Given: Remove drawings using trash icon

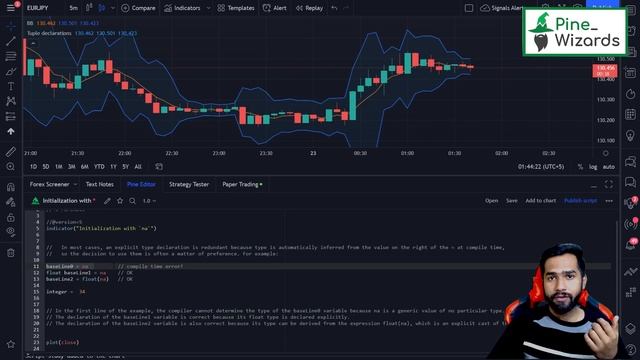Looking at the screenshot, I should pos(11,253).
